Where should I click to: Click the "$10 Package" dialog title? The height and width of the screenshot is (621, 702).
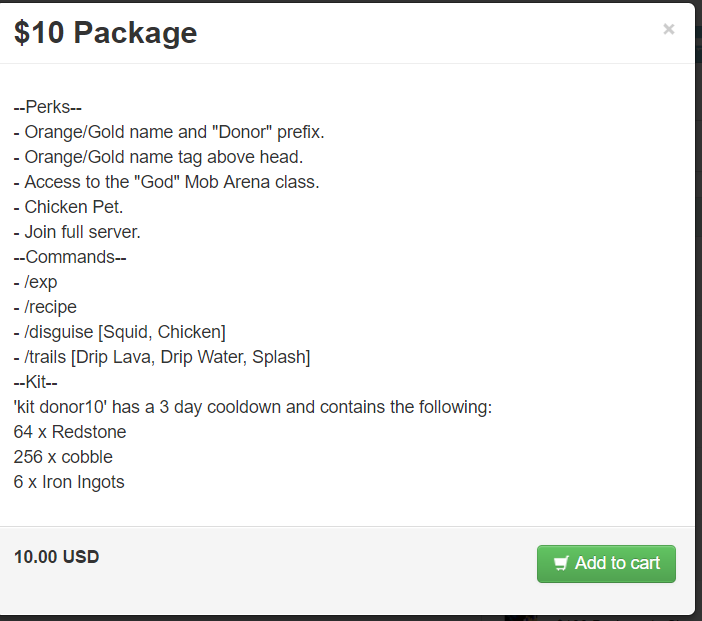click(x=105, y=33)
